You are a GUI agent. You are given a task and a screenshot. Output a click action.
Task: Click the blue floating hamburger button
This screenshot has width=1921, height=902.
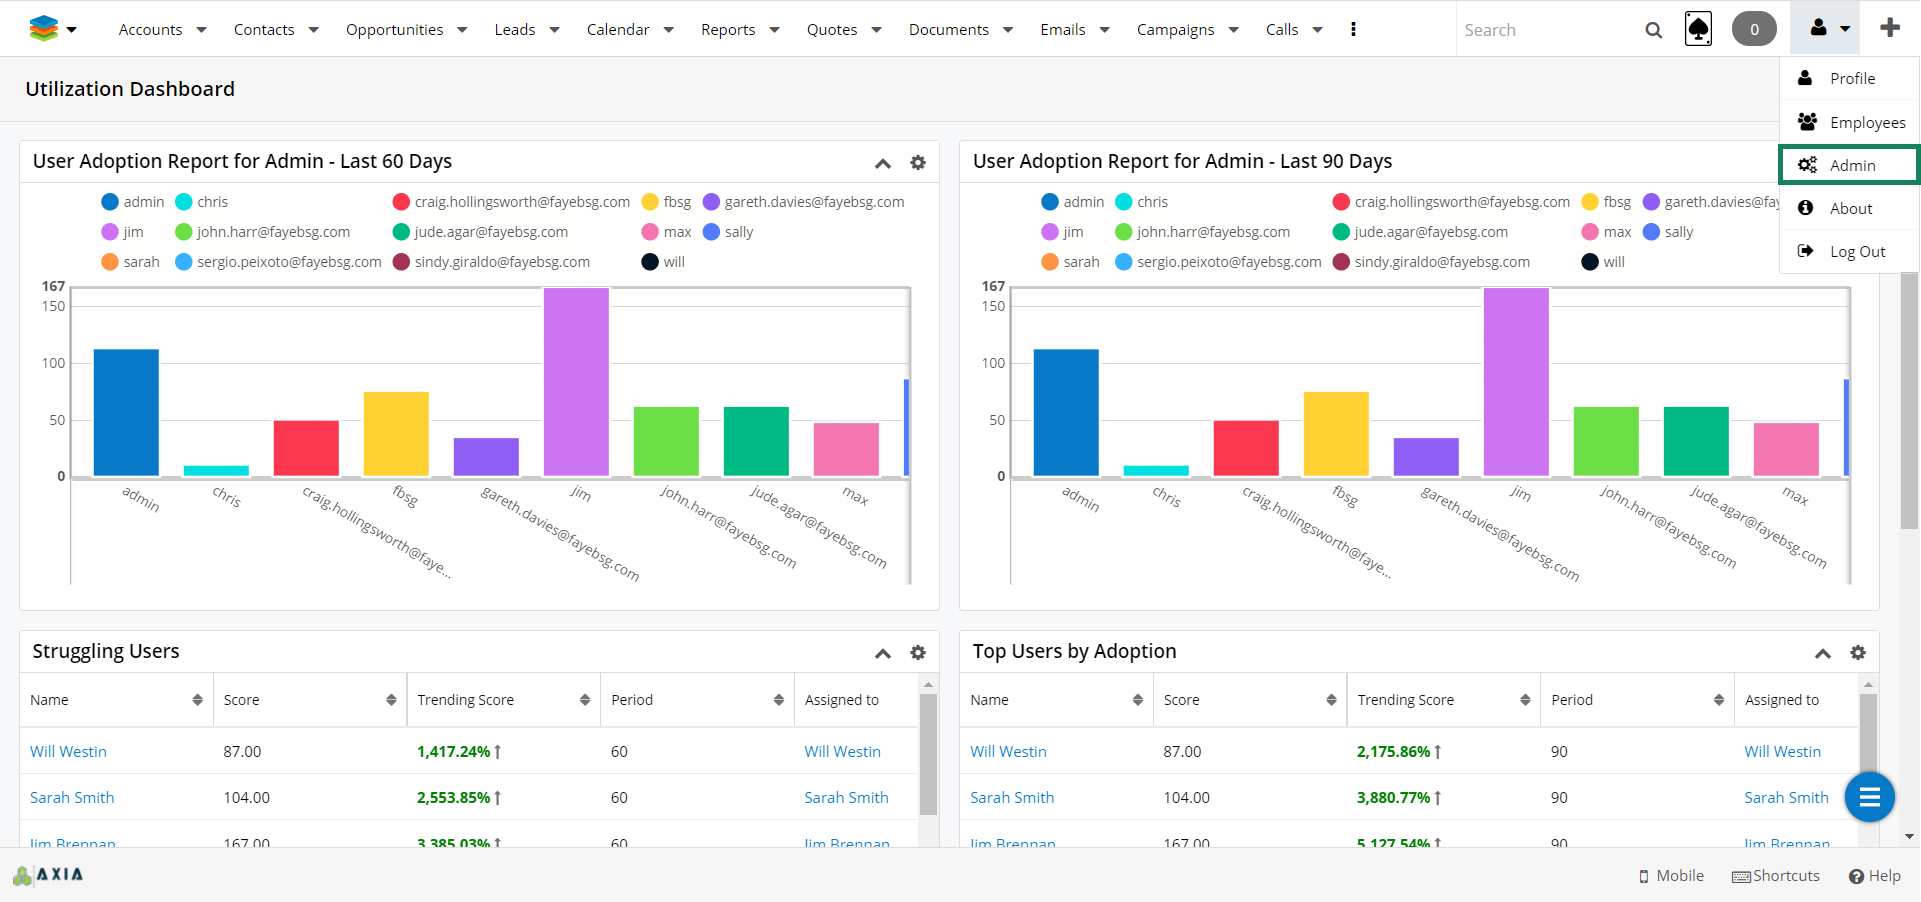(1869, 797)
